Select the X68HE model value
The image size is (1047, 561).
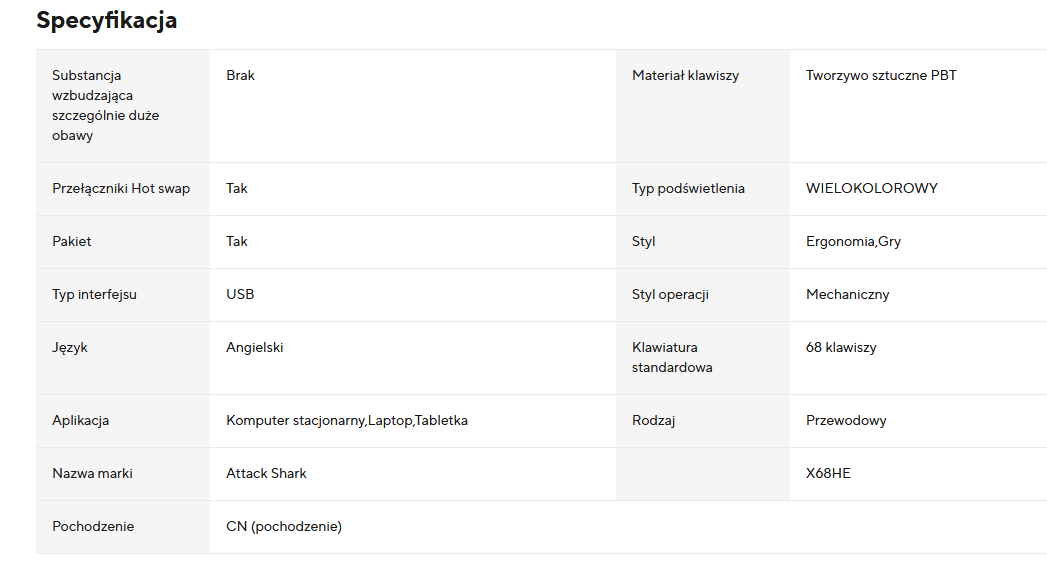click(828, 473)
